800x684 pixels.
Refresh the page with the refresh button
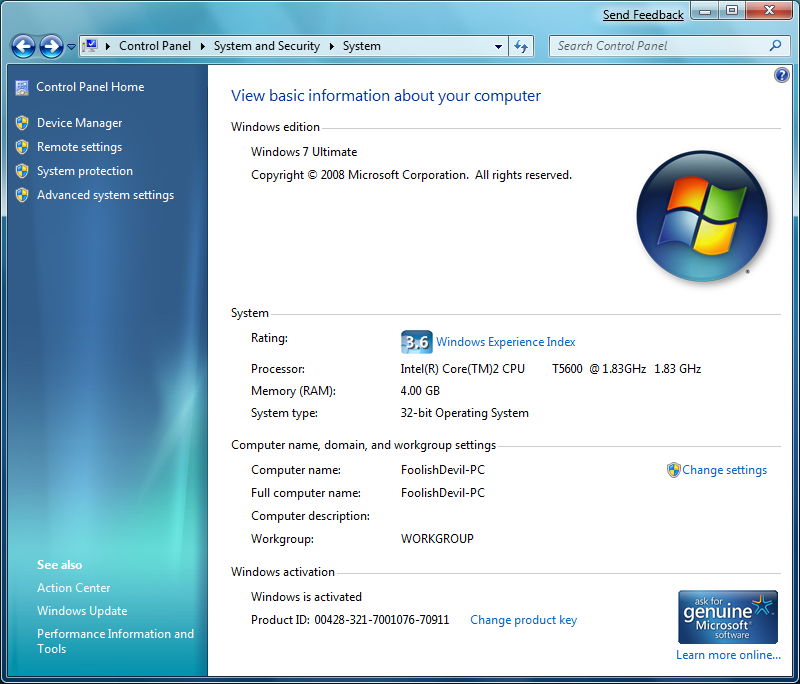click(521, 46)
